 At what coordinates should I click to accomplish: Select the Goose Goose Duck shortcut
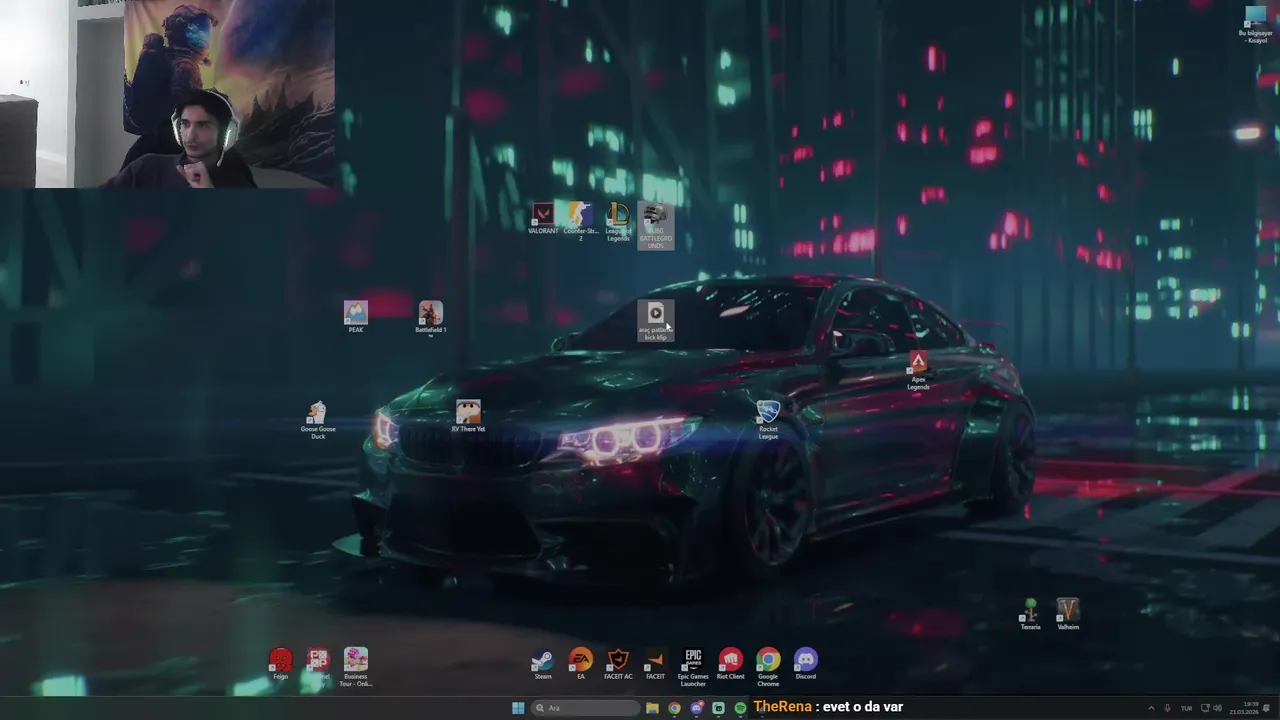(x=318, y=420)
